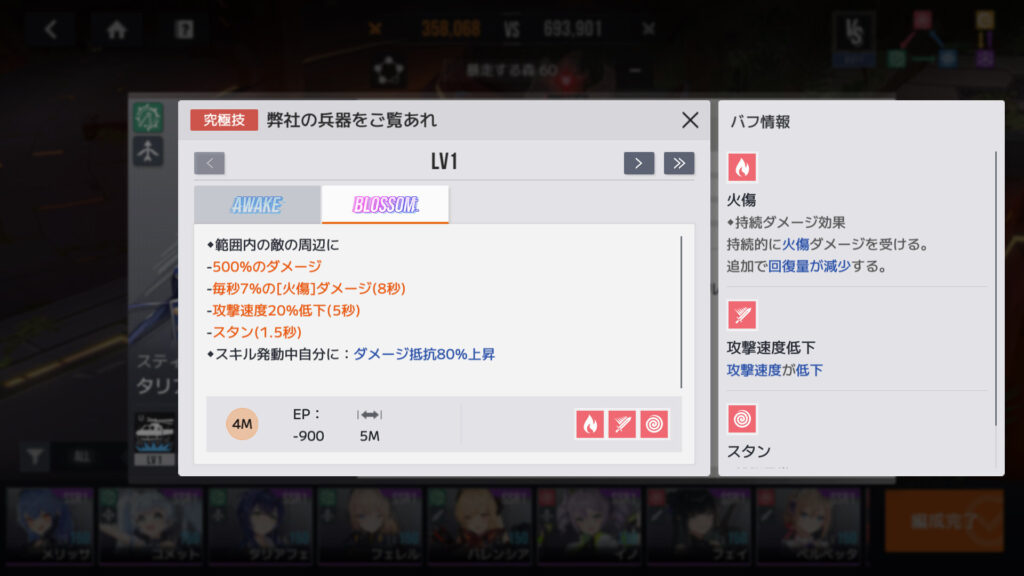Go back with the top-left arrow
This screenshot has width=1024, height=576.
point(51,29)
